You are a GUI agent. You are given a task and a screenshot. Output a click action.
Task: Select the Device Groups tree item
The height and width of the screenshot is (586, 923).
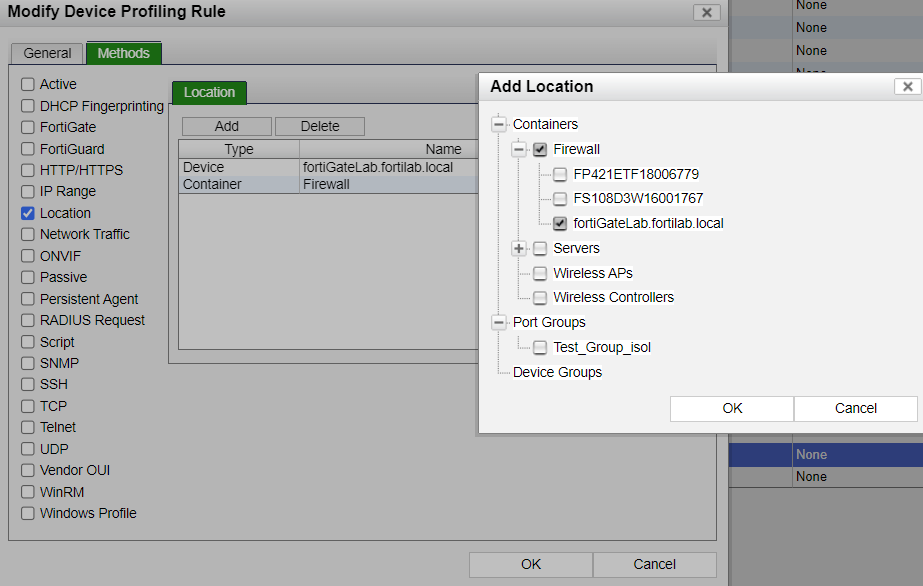557,372
